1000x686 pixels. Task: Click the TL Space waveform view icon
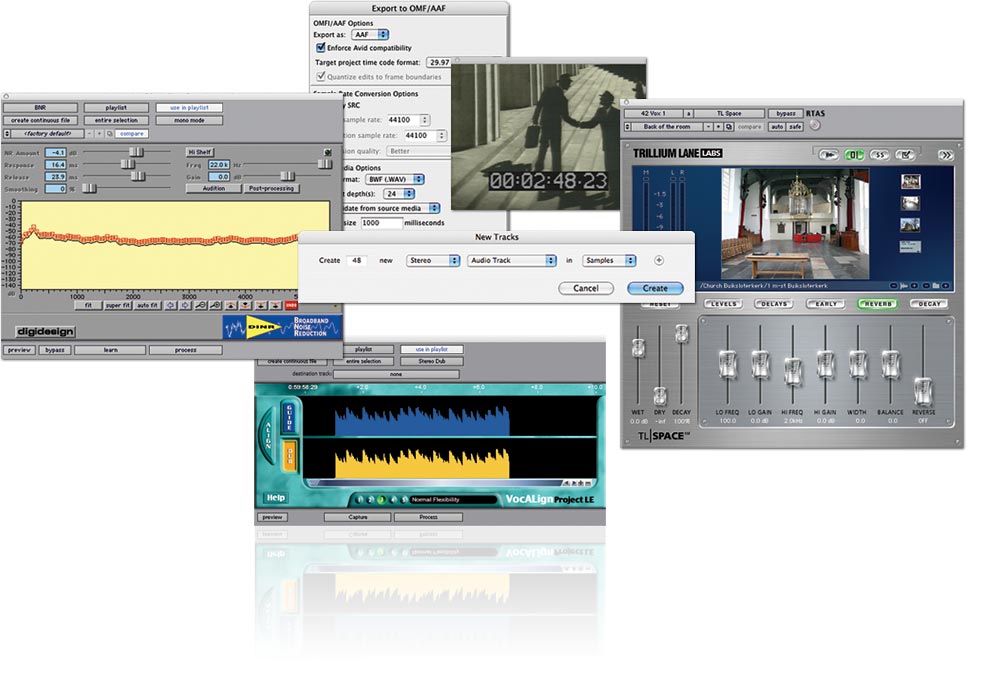tap(828, 154)
